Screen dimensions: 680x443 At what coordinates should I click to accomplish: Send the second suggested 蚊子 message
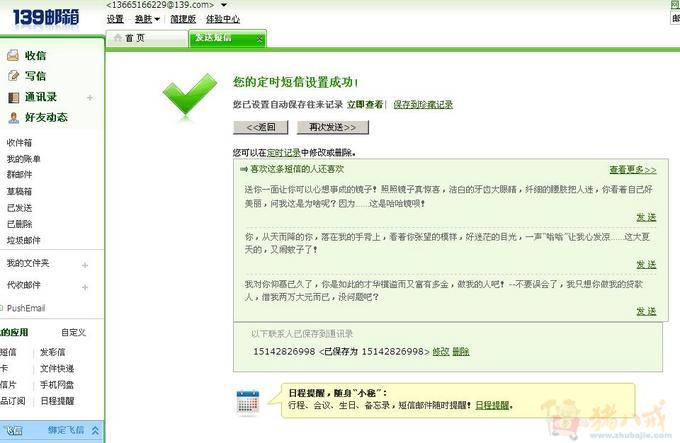tap(646, 264)
